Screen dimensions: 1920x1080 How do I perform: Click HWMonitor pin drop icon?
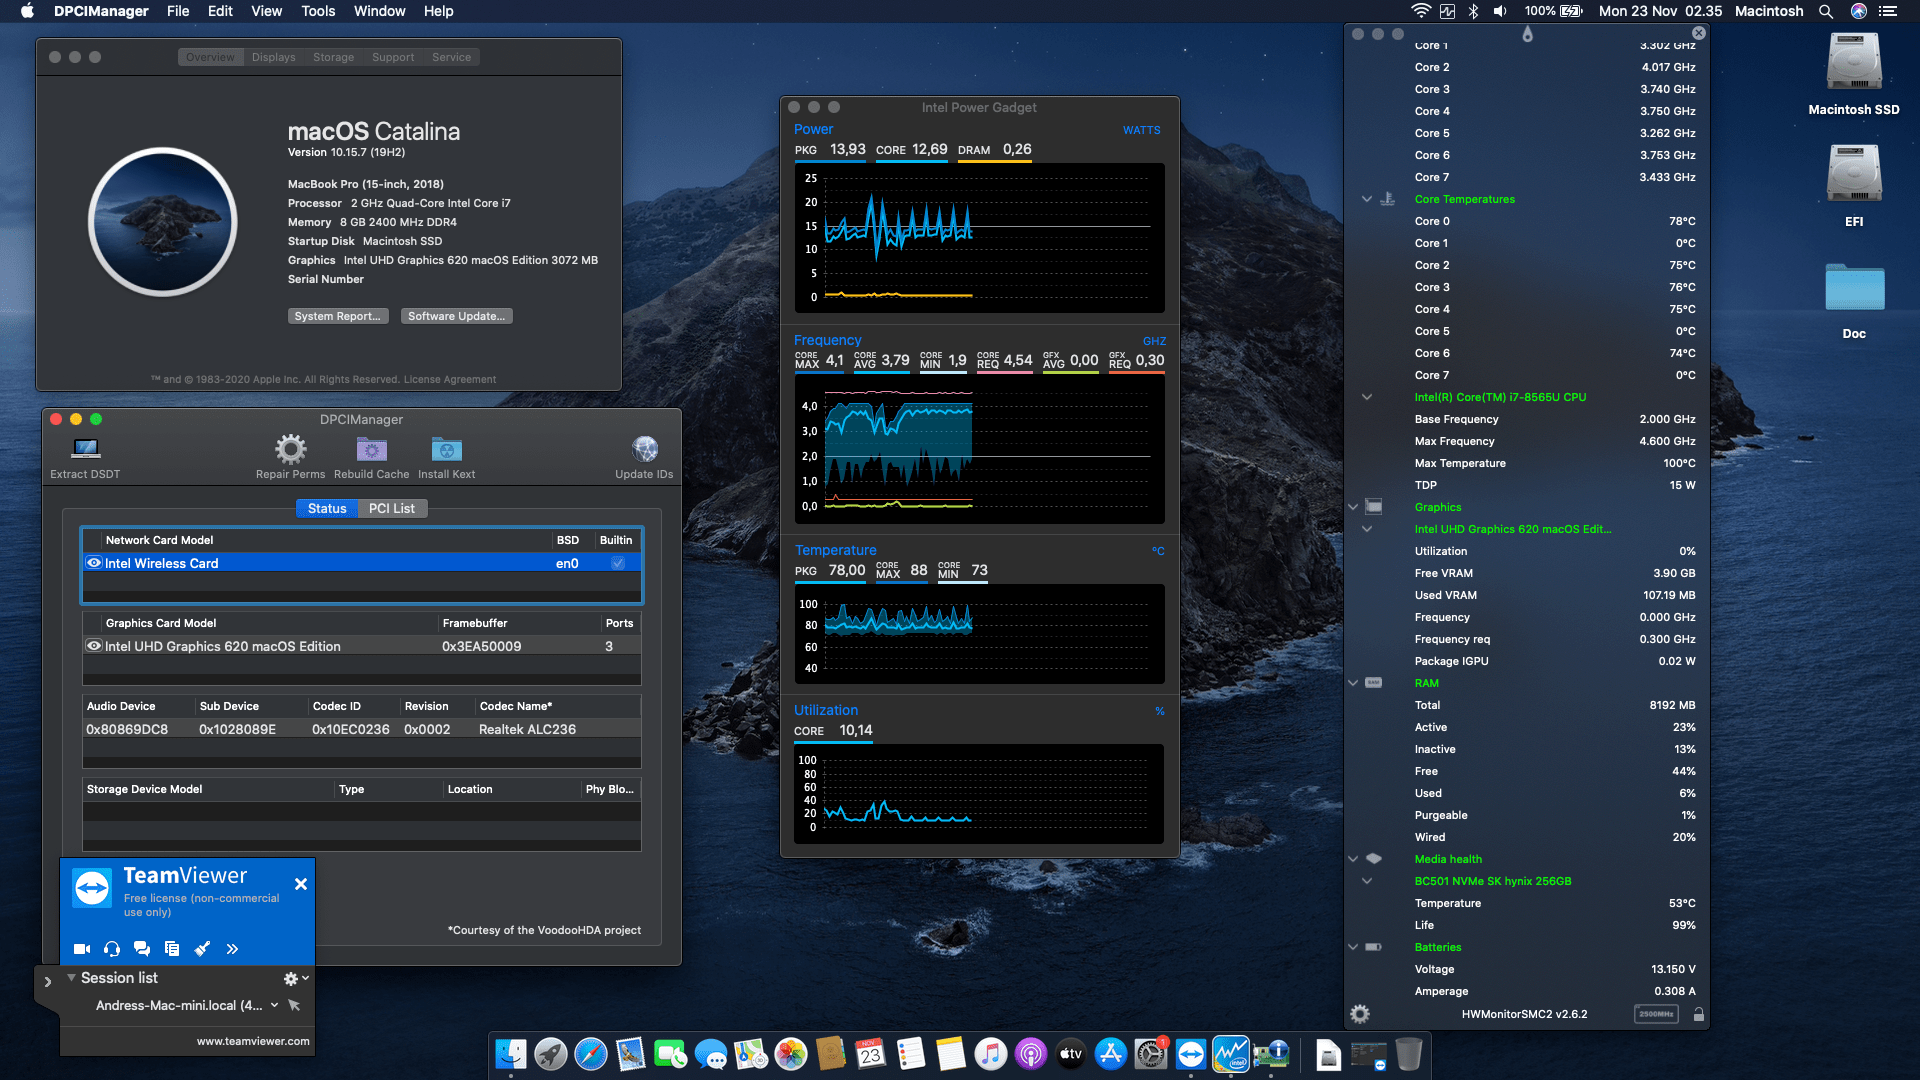pos(1527,35)
